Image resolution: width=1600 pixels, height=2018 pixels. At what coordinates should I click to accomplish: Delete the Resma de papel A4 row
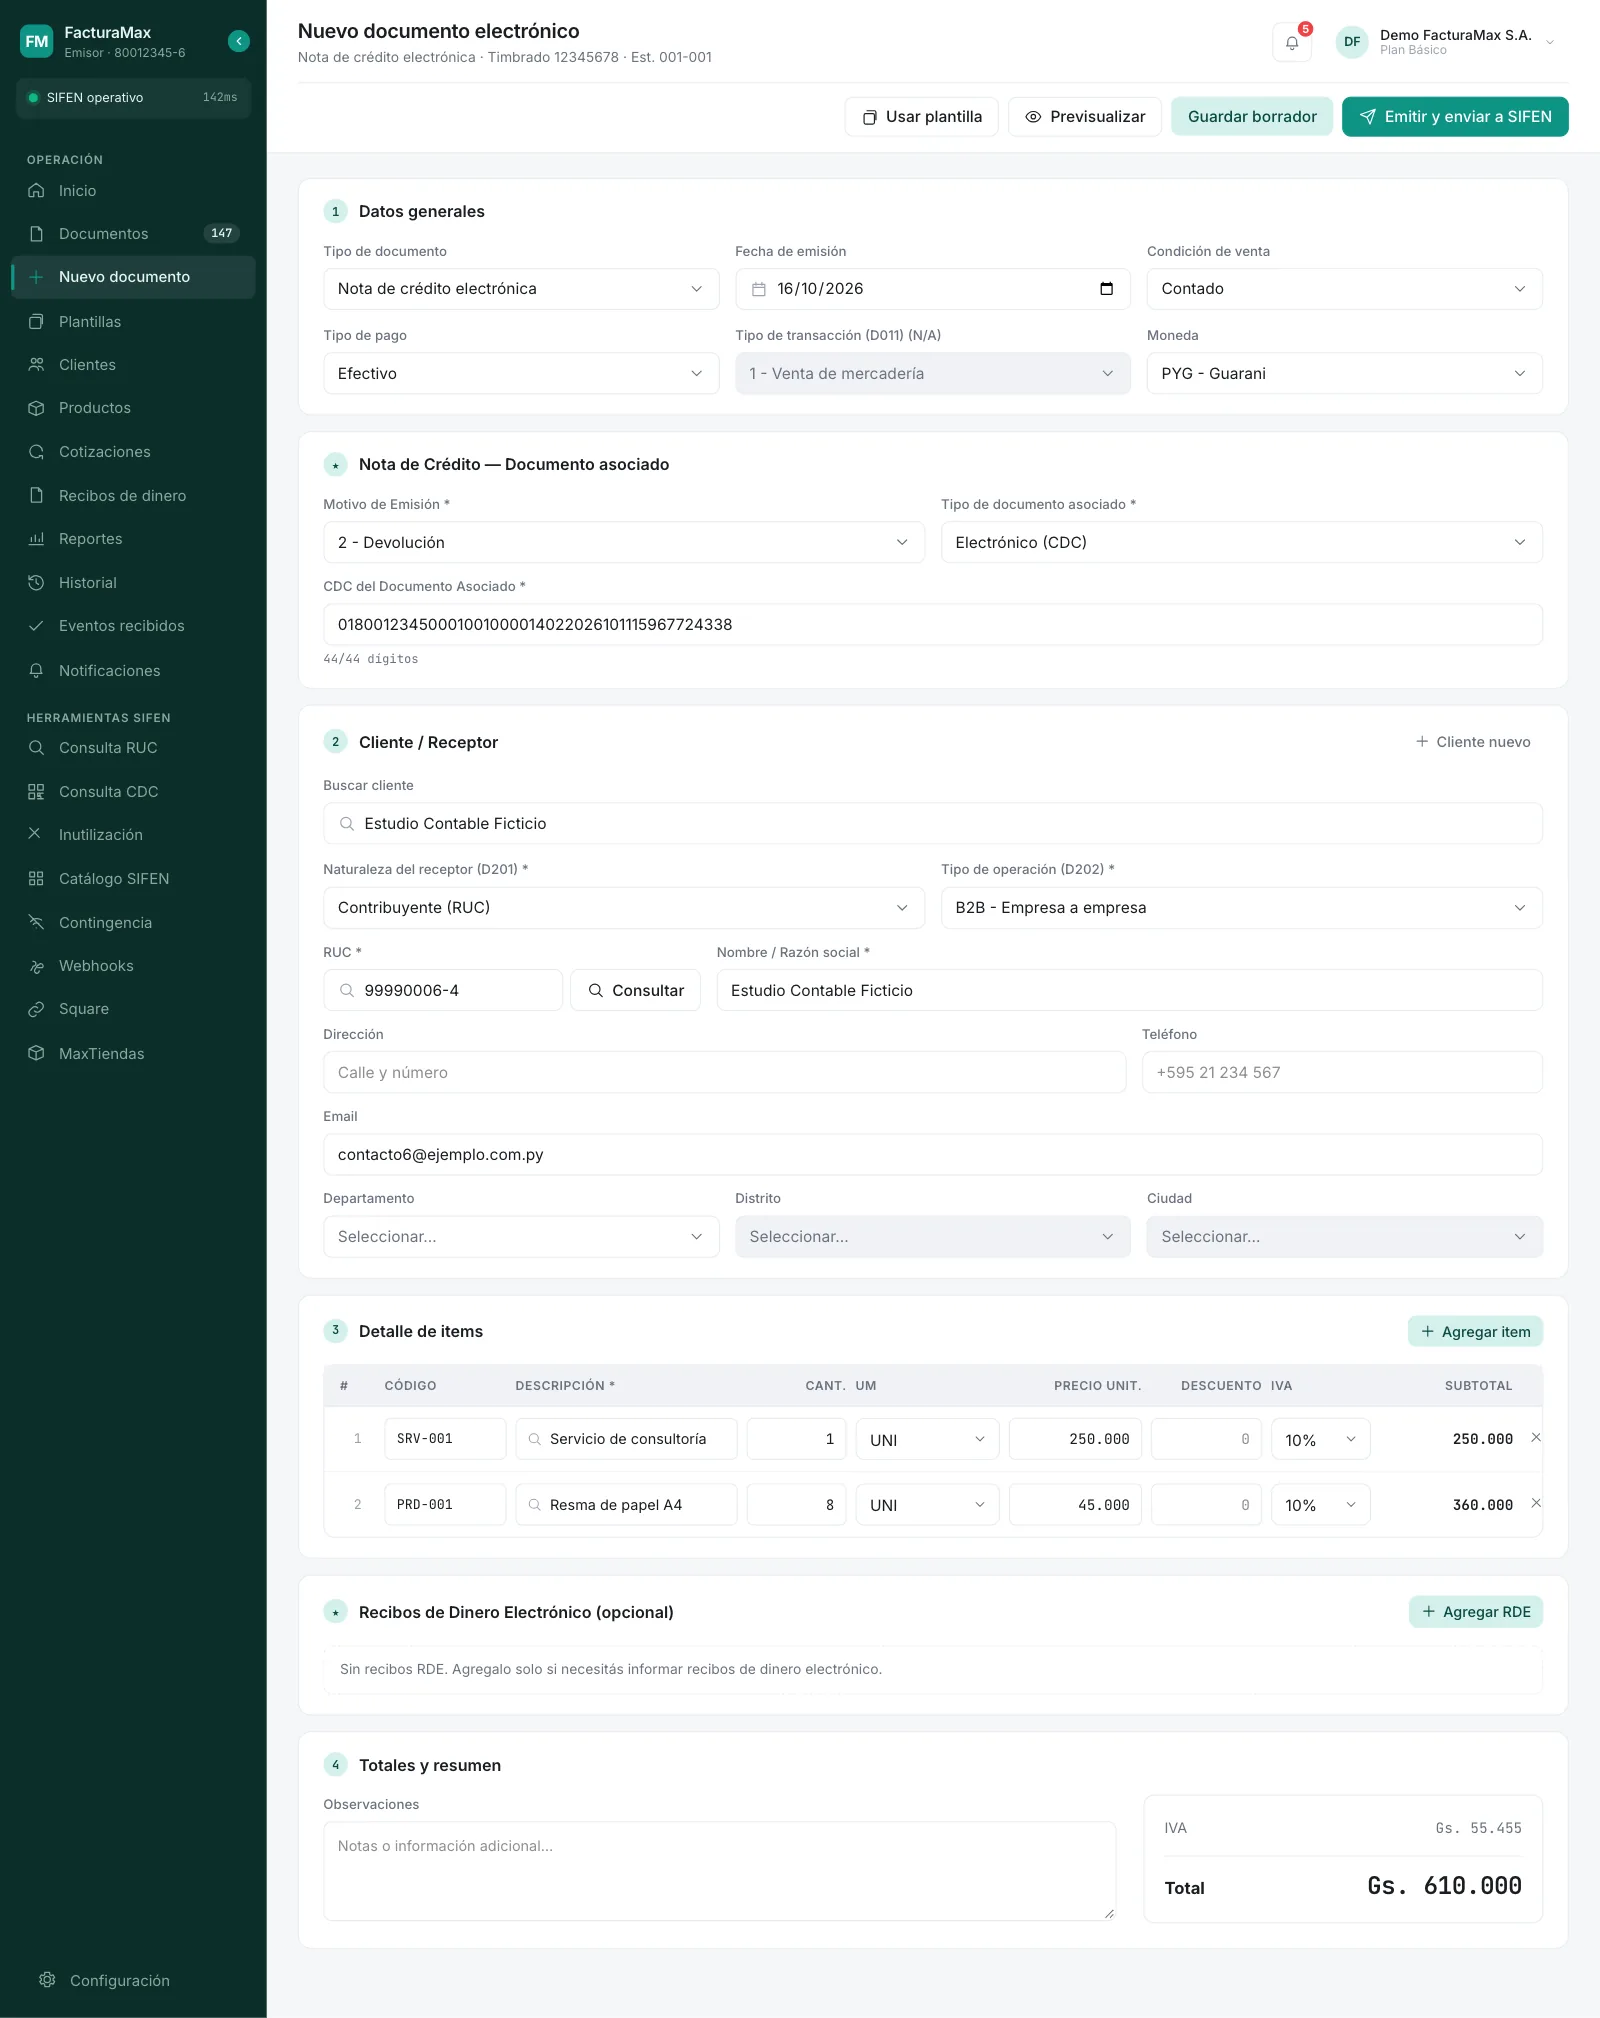click(x=1536, y=1503)
